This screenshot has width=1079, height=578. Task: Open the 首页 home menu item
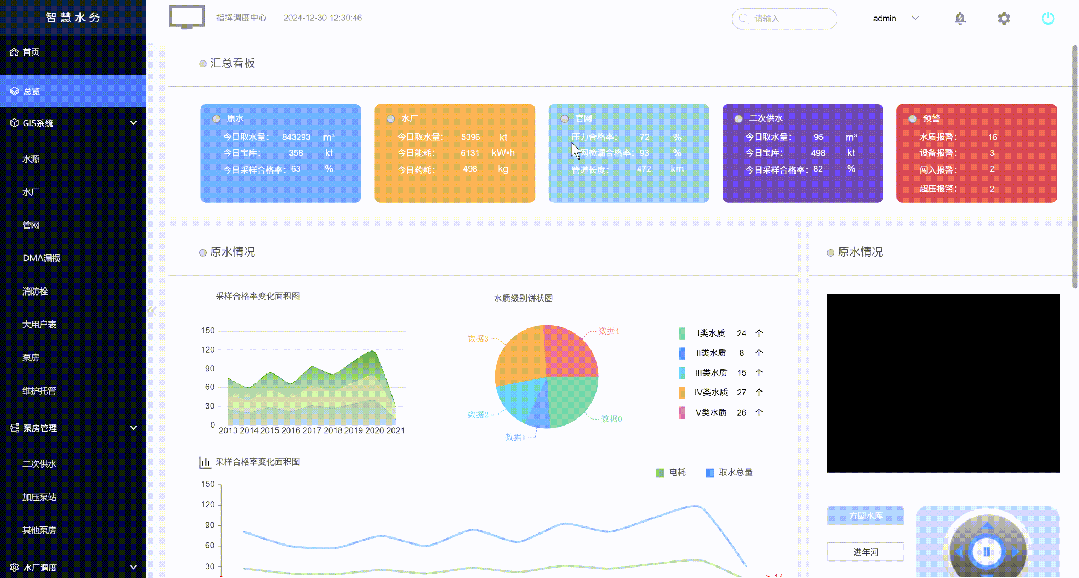click(x=73, y=52)
